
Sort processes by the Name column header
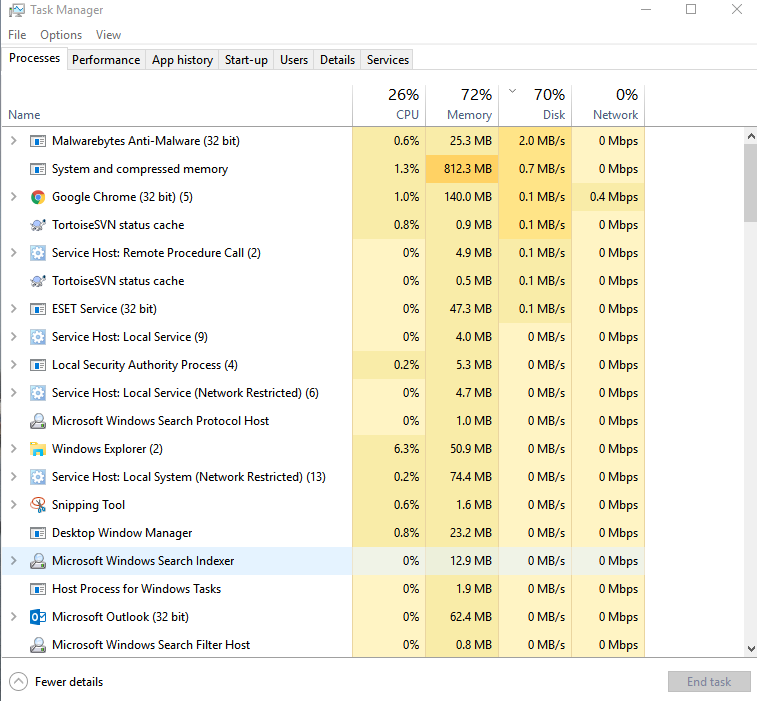pos(177,105)
